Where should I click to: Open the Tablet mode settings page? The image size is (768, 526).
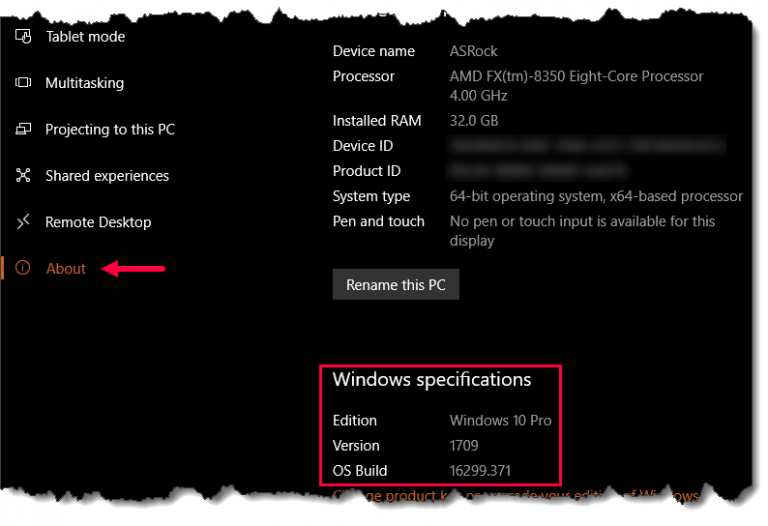click(85, 37)
